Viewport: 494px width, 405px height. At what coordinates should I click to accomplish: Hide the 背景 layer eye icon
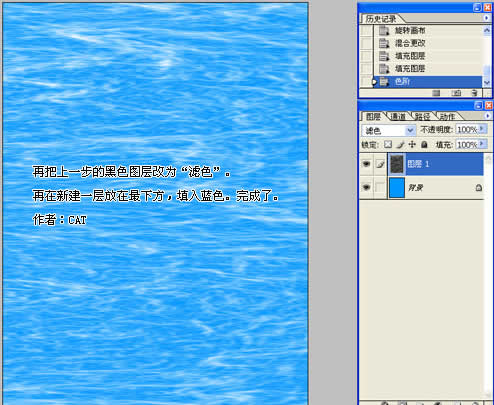pyautogui.click(x=366, y=187)
